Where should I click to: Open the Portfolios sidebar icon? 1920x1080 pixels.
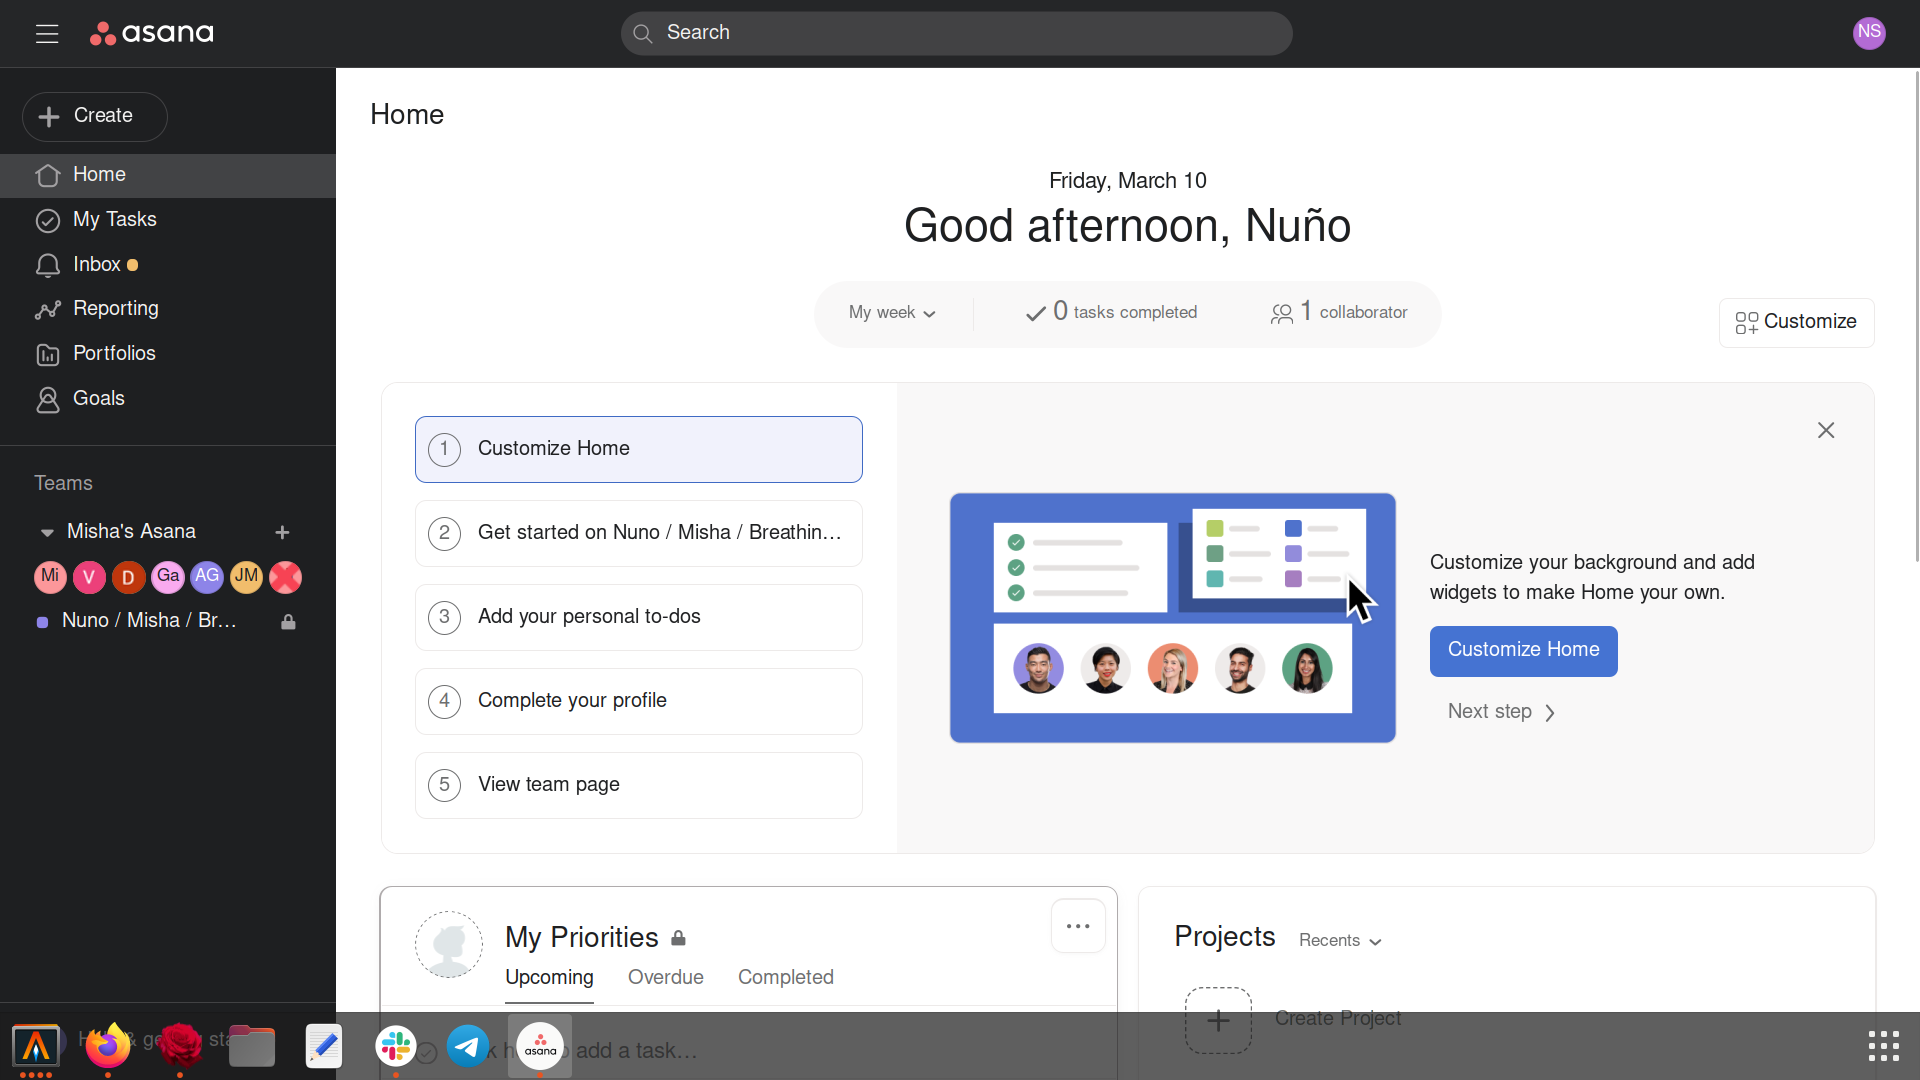click(x=47, y=354)
